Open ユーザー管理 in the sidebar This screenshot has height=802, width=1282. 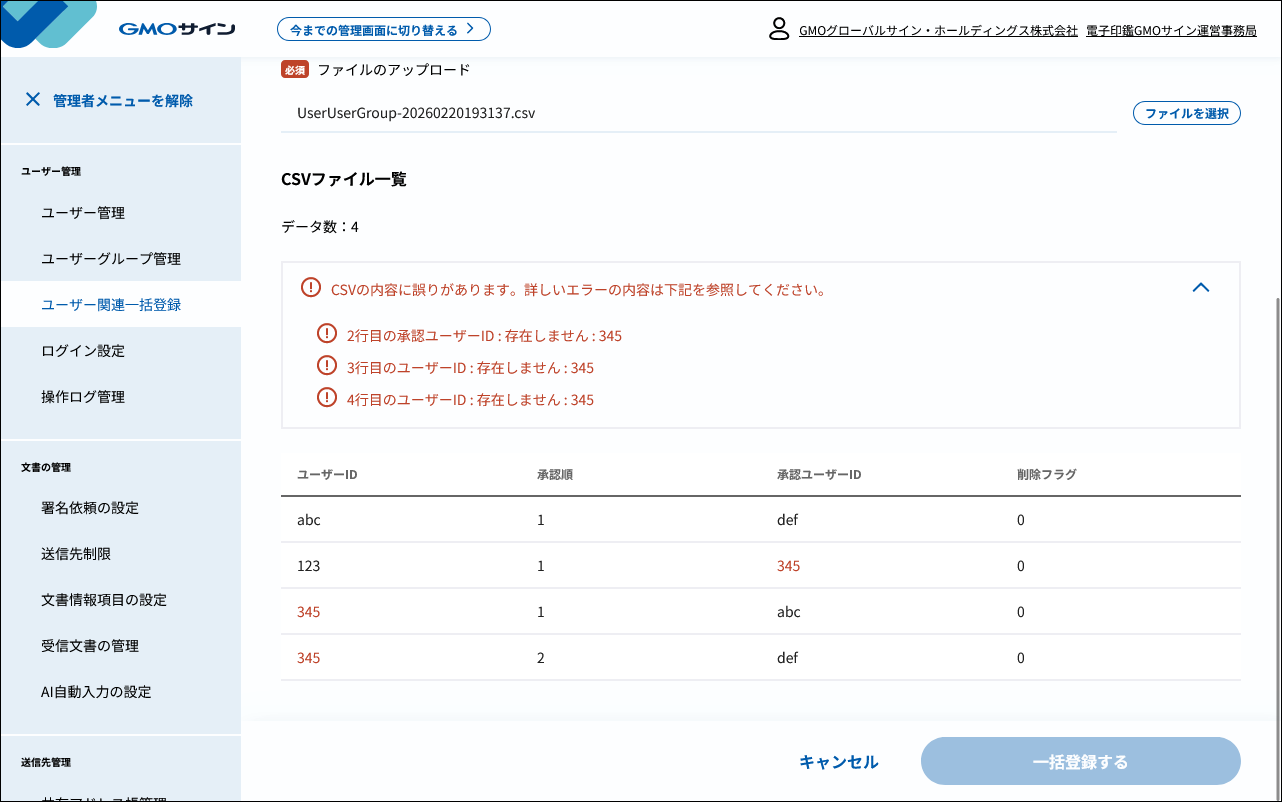pos(83,213)
